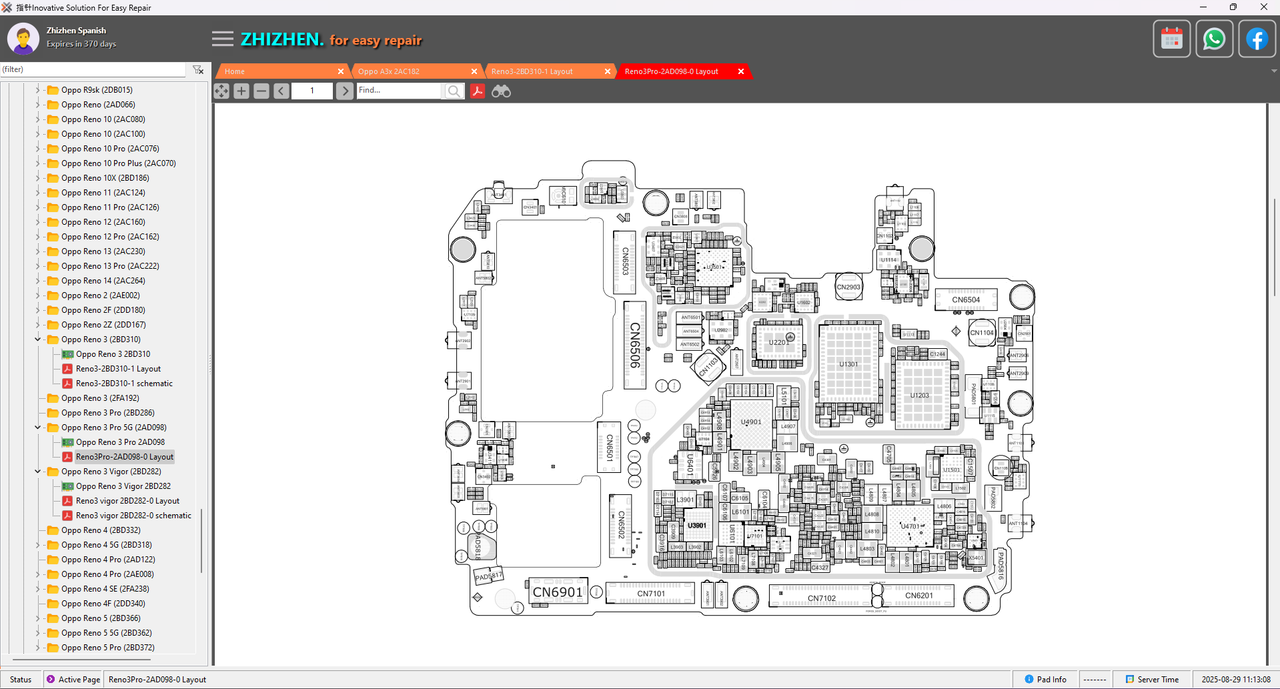Click the CN6506 connector on the board layout

coord(633,345)
